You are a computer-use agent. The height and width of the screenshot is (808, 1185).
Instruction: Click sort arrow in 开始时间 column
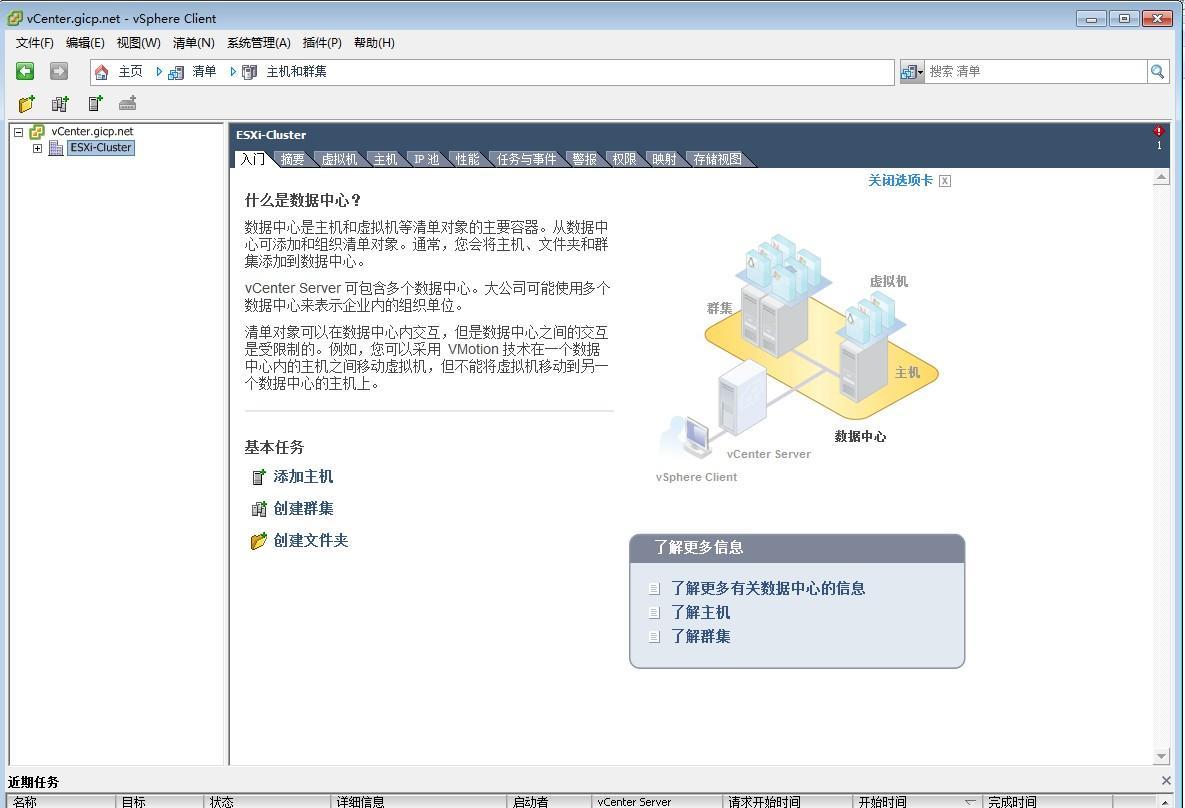coord(970,801)
